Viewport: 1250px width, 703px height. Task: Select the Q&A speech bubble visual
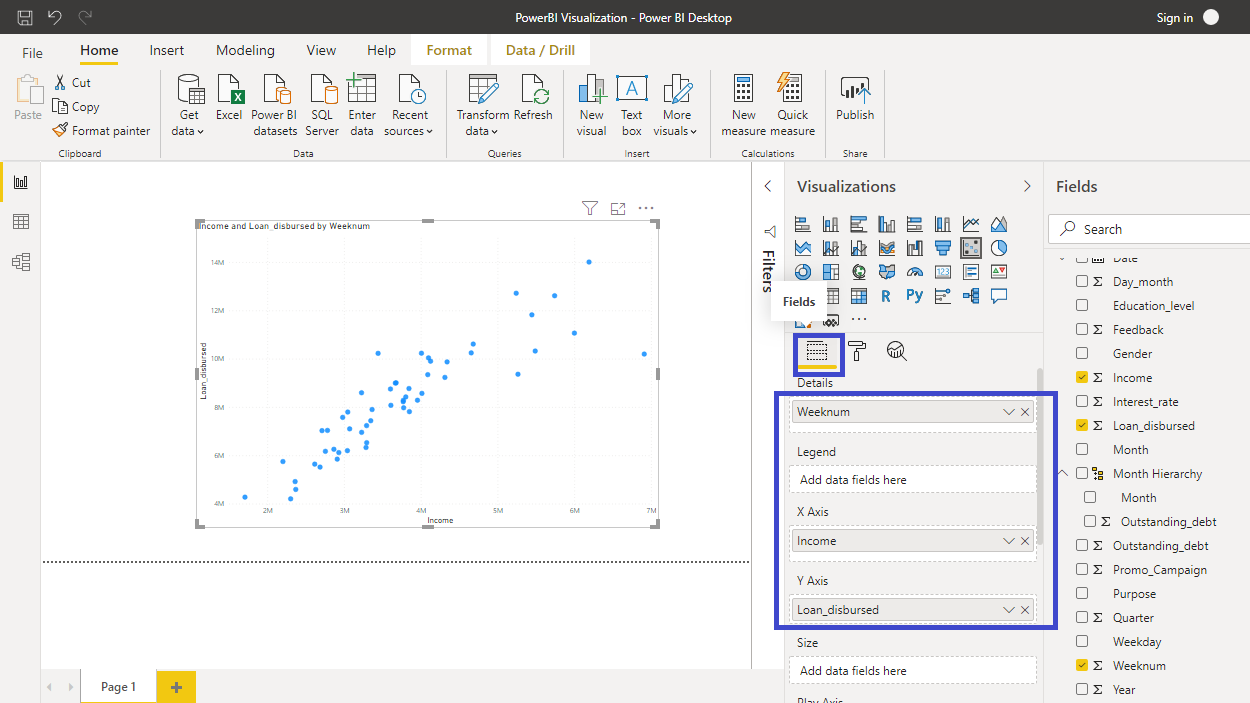(999, 296)
